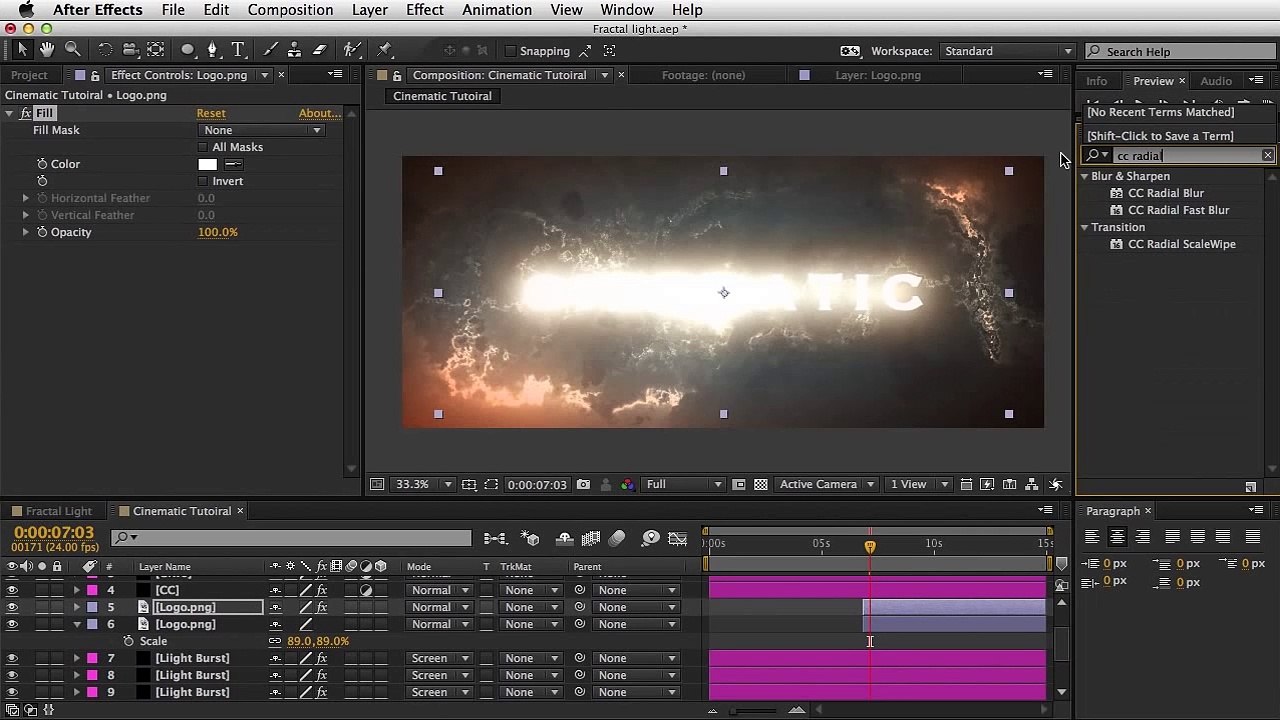Collapse the Transition effects category
Image resolution: width=1280 pixels, height=720 pixels.
click(x=1084, y=227)
